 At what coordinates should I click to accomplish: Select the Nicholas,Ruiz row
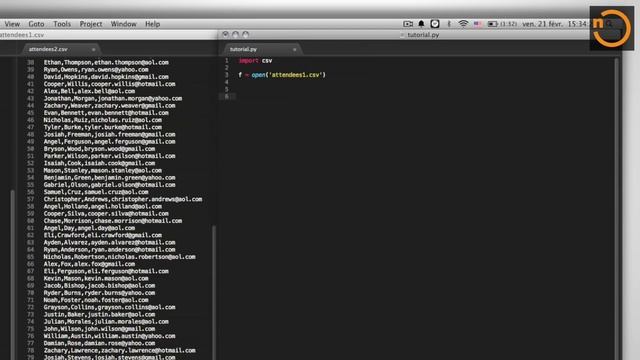tap(103, 120)
